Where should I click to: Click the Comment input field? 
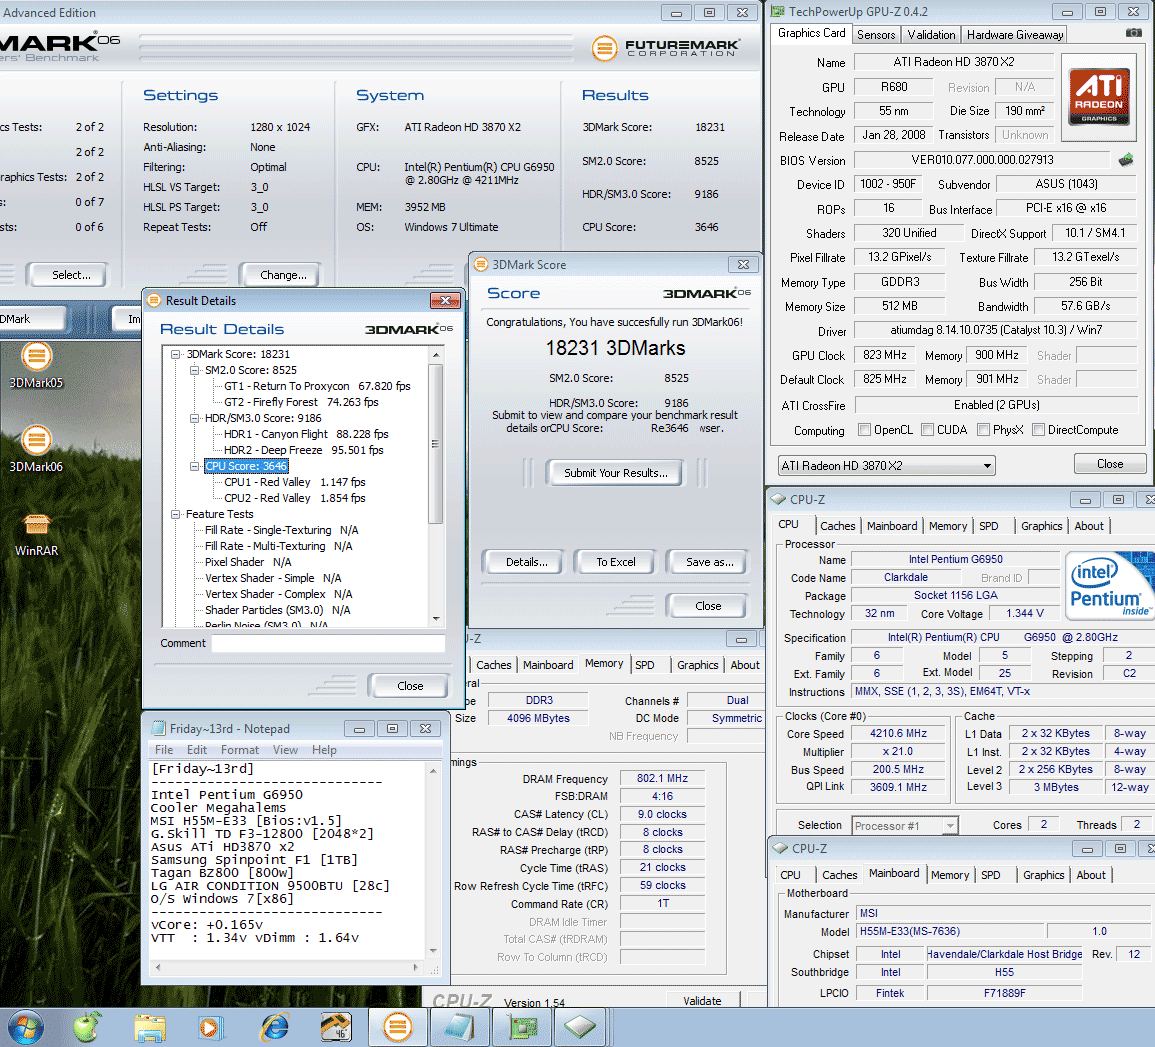328,644
